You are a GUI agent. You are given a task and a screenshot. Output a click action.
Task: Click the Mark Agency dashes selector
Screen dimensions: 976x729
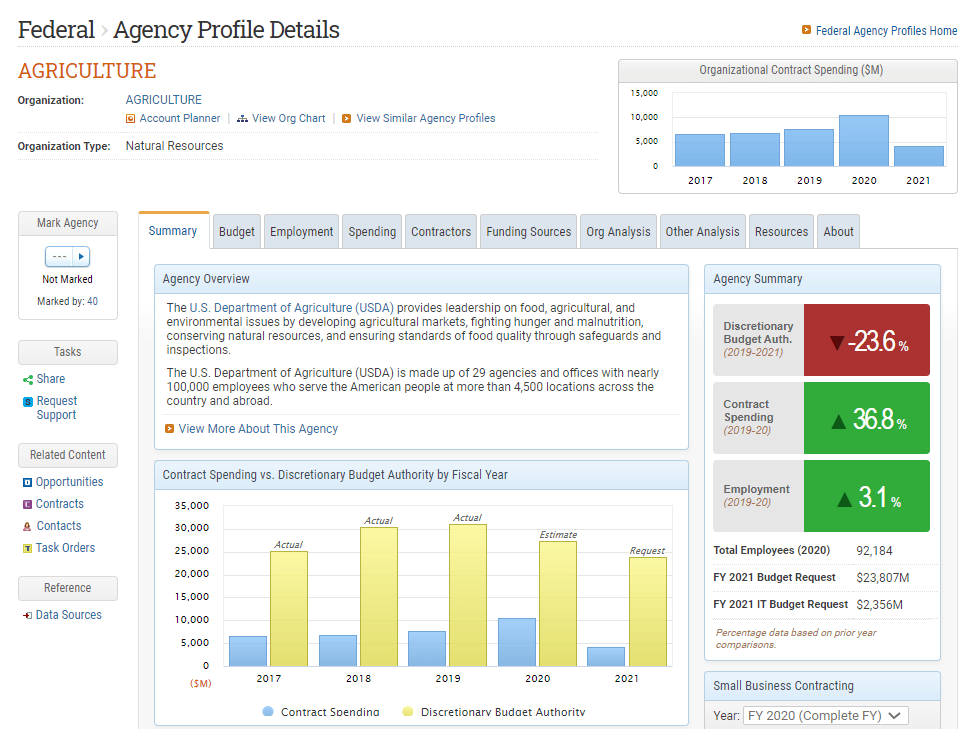click(59, 256)
